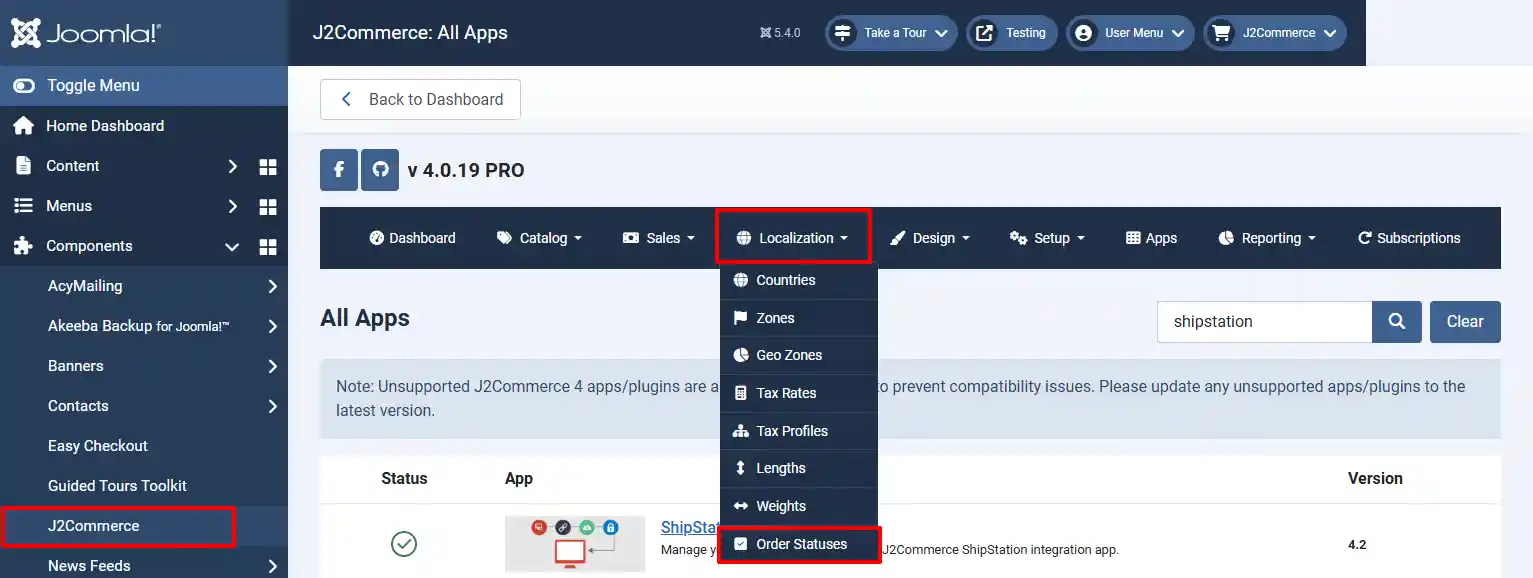Screen dimensions: 1533x578
Task: Click the Content sidebar item
Action: (73, 166)
